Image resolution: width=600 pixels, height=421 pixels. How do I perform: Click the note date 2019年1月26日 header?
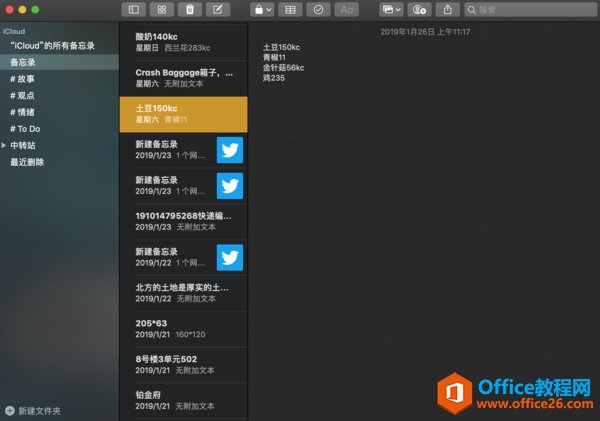click(x=425, y=32)
